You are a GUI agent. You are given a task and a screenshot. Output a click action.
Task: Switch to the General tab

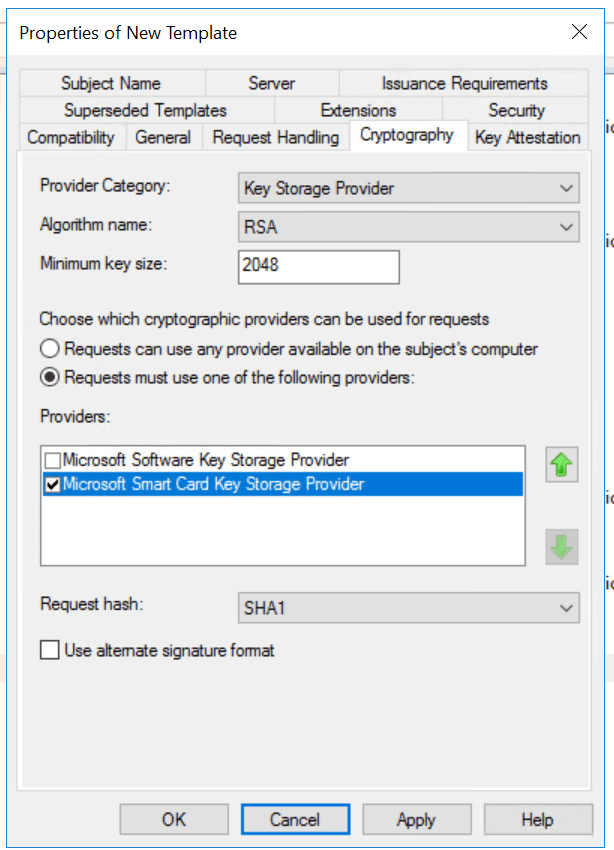coord(163,137)
